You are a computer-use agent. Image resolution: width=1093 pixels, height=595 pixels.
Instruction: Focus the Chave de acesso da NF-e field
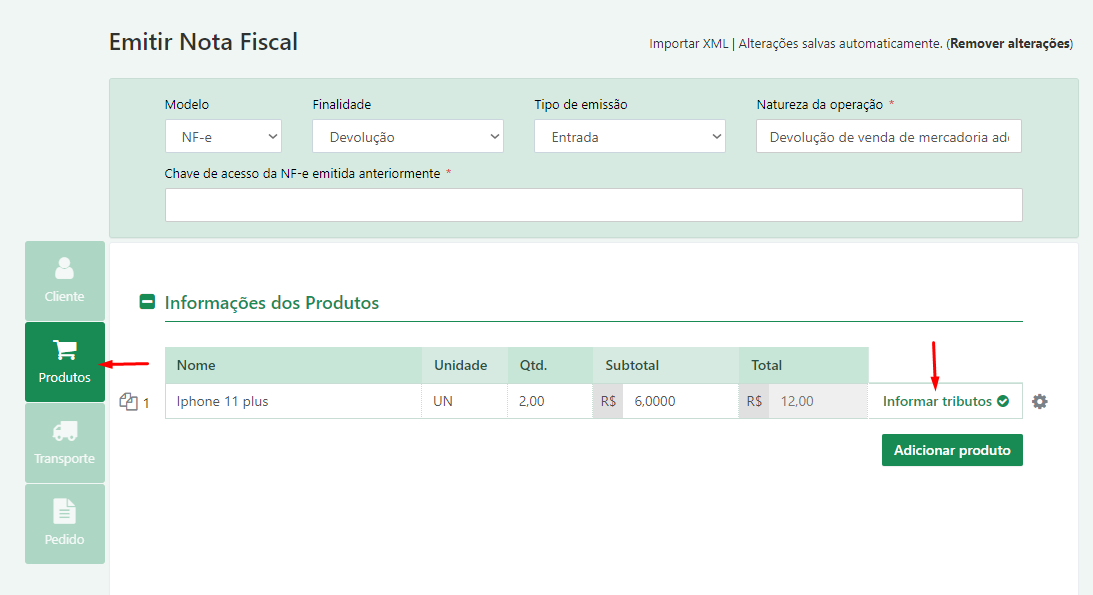594,205
